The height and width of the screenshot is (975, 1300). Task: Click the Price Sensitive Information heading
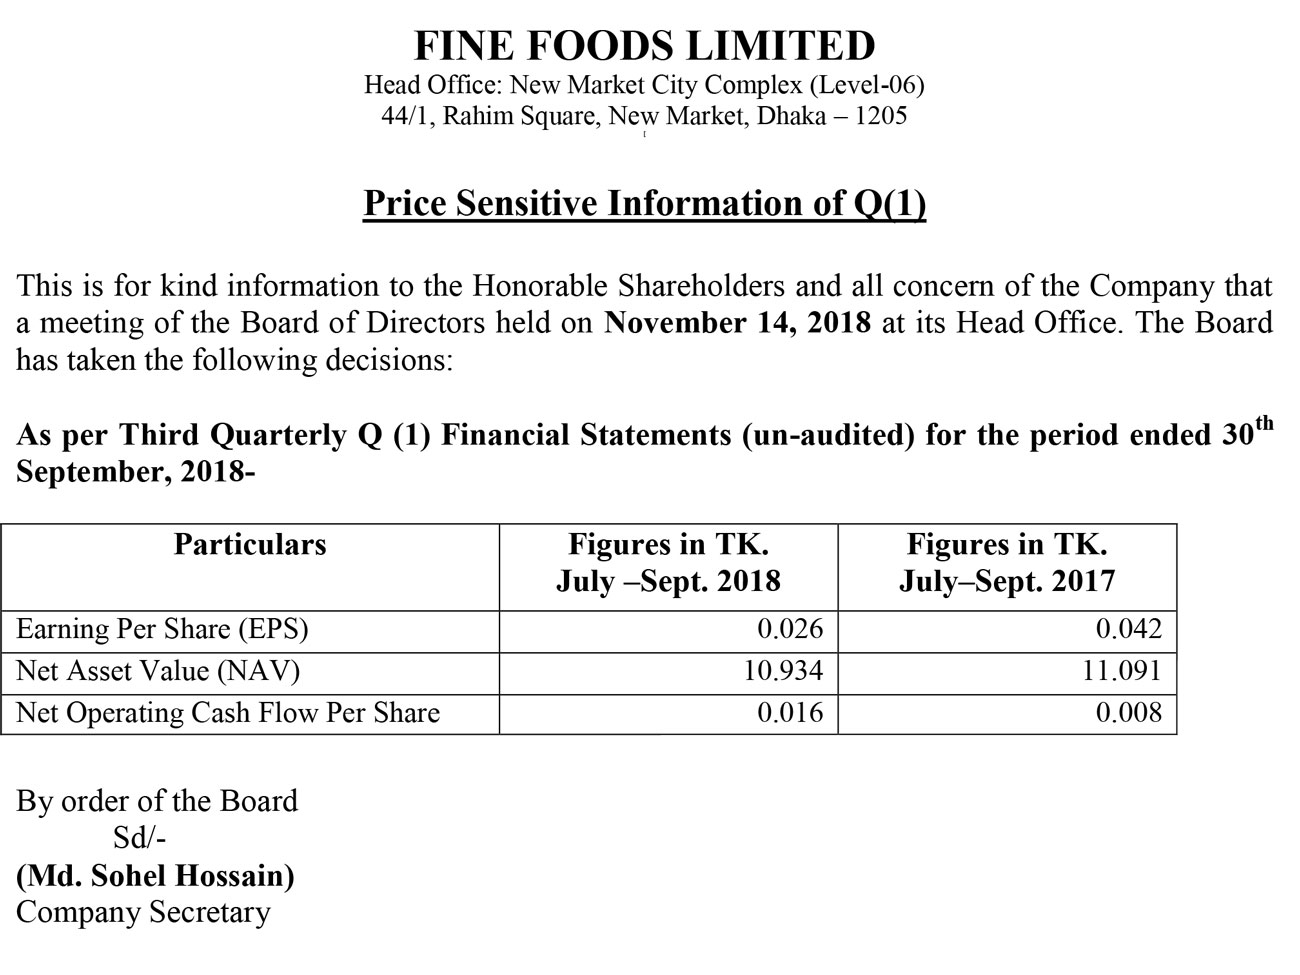click(644, 203)
